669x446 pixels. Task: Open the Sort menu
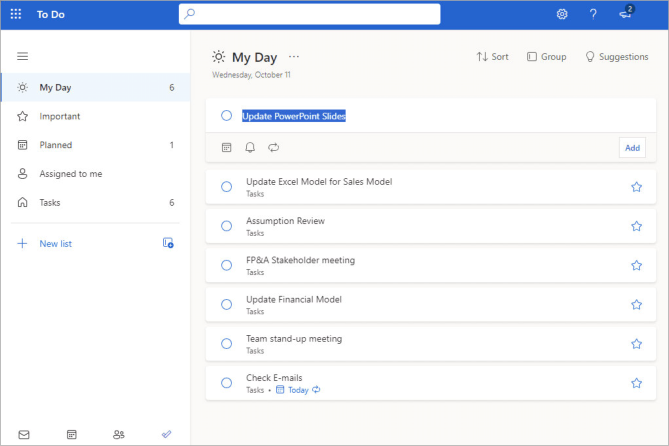[492, 57]
